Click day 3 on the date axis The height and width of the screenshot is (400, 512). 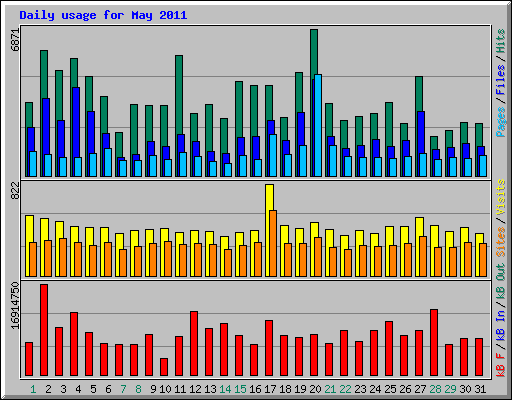point(63,389)
